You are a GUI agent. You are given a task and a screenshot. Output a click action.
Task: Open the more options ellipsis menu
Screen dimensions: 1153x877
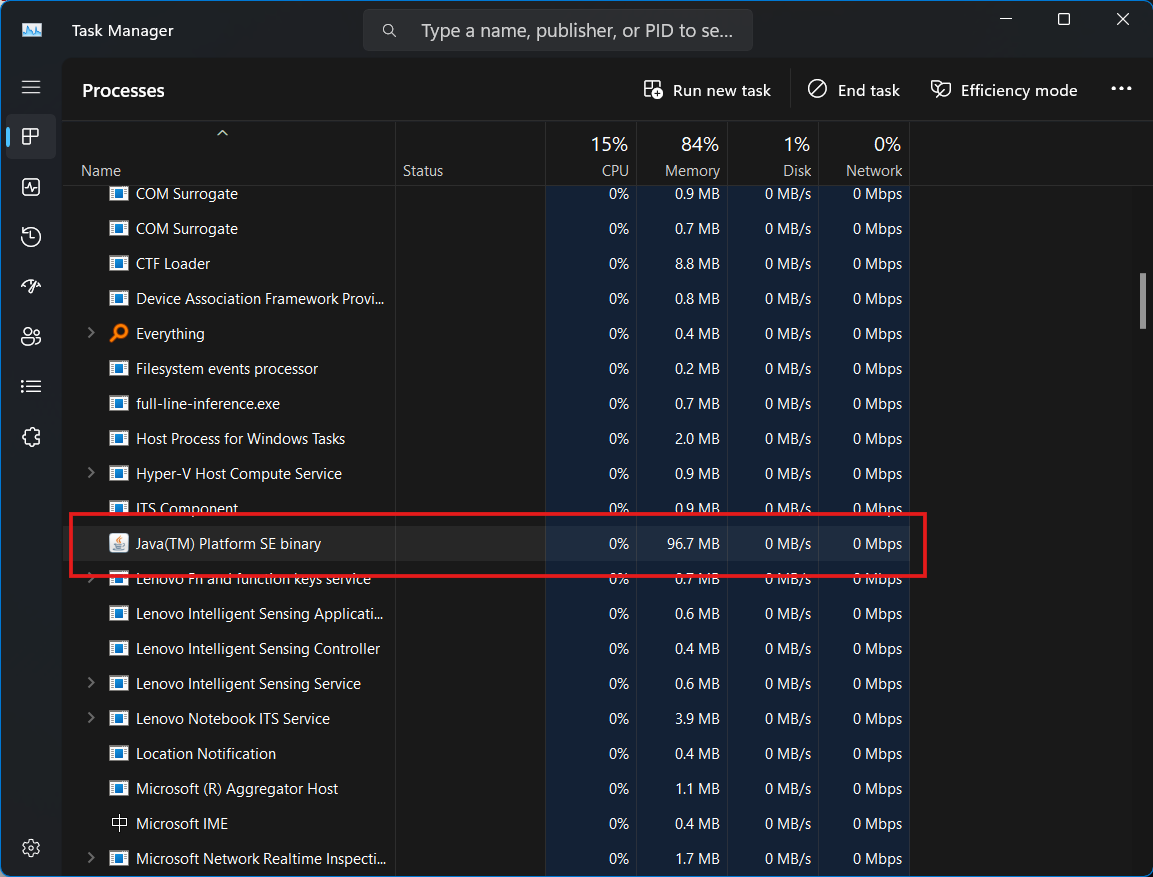click(x=1121, y=89)
